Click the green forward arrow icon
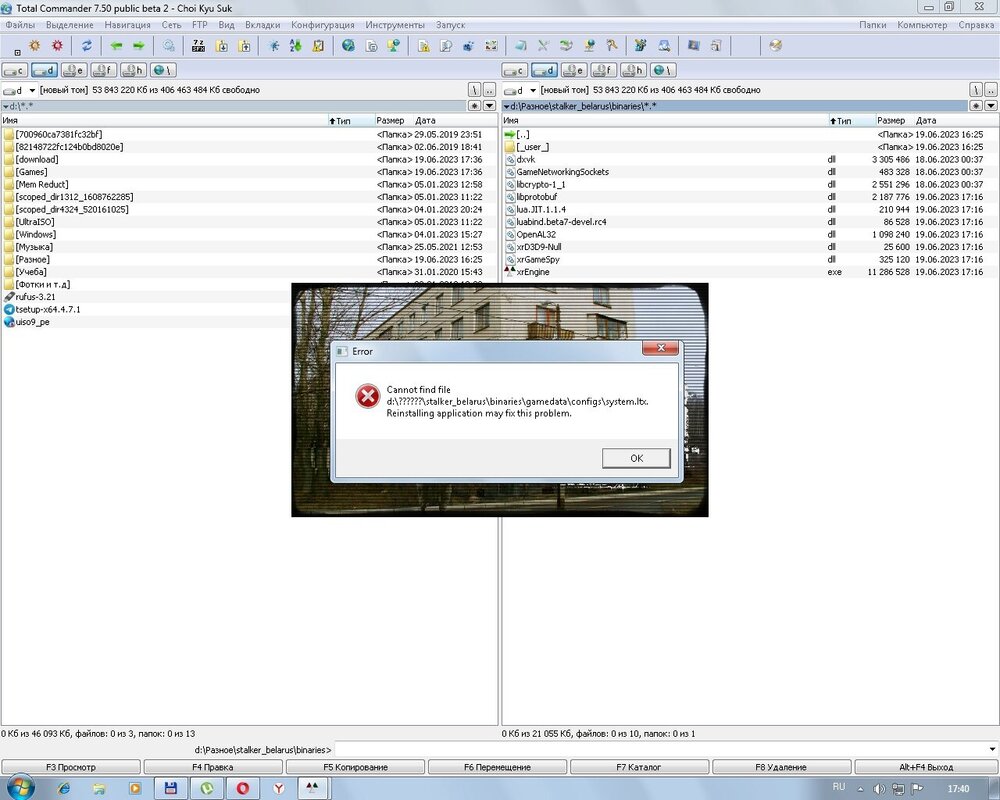Image resolution: width=1000 pixels, height=800 pixels. 139,45
